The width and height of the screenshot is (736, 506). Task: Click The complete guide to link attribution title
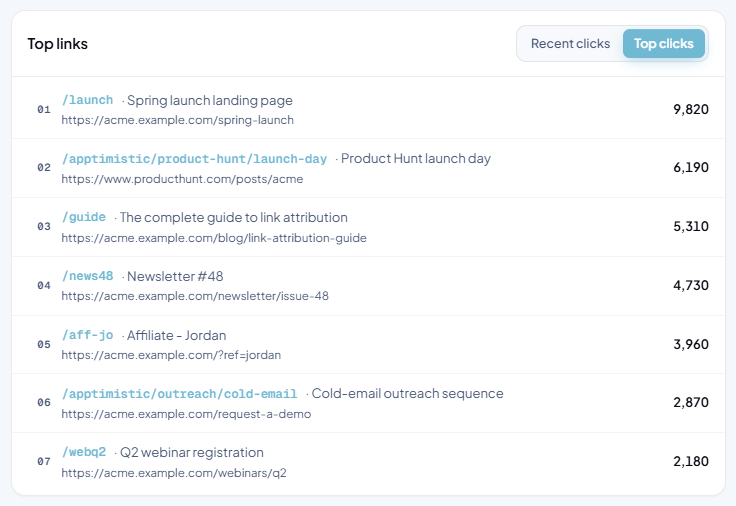tap(234, 217)
